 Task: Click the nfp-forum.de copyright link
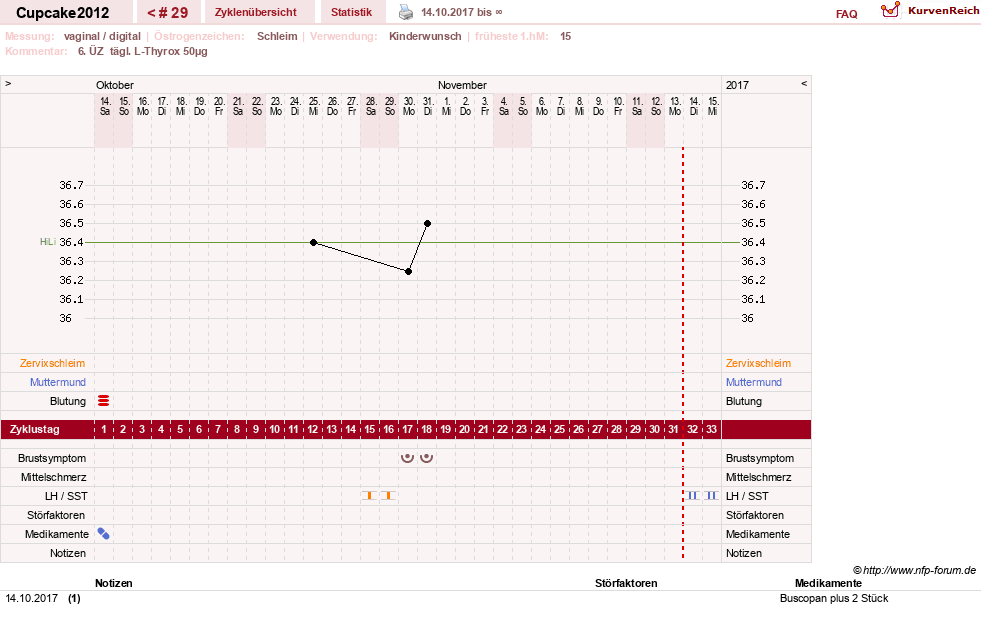pos(915,570)
